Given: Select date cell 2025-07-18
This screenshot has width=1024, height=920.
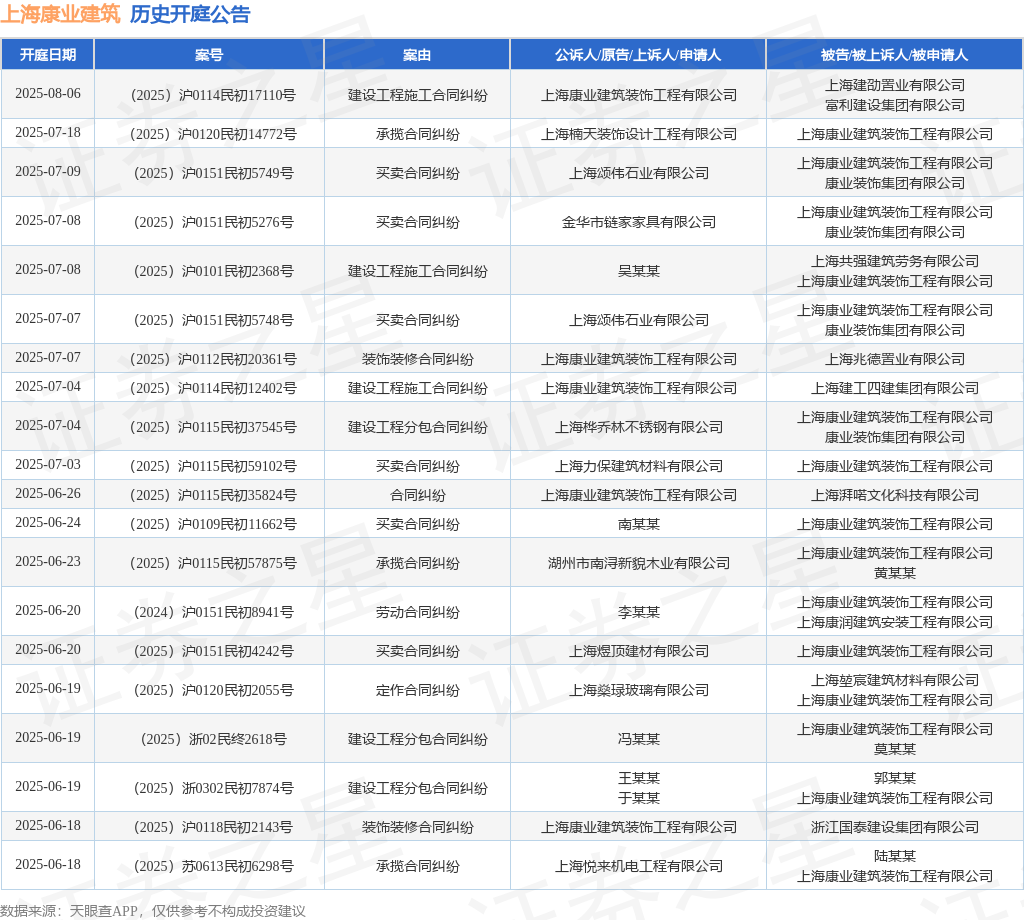Looking at the screenshot, I should [48, 133].
